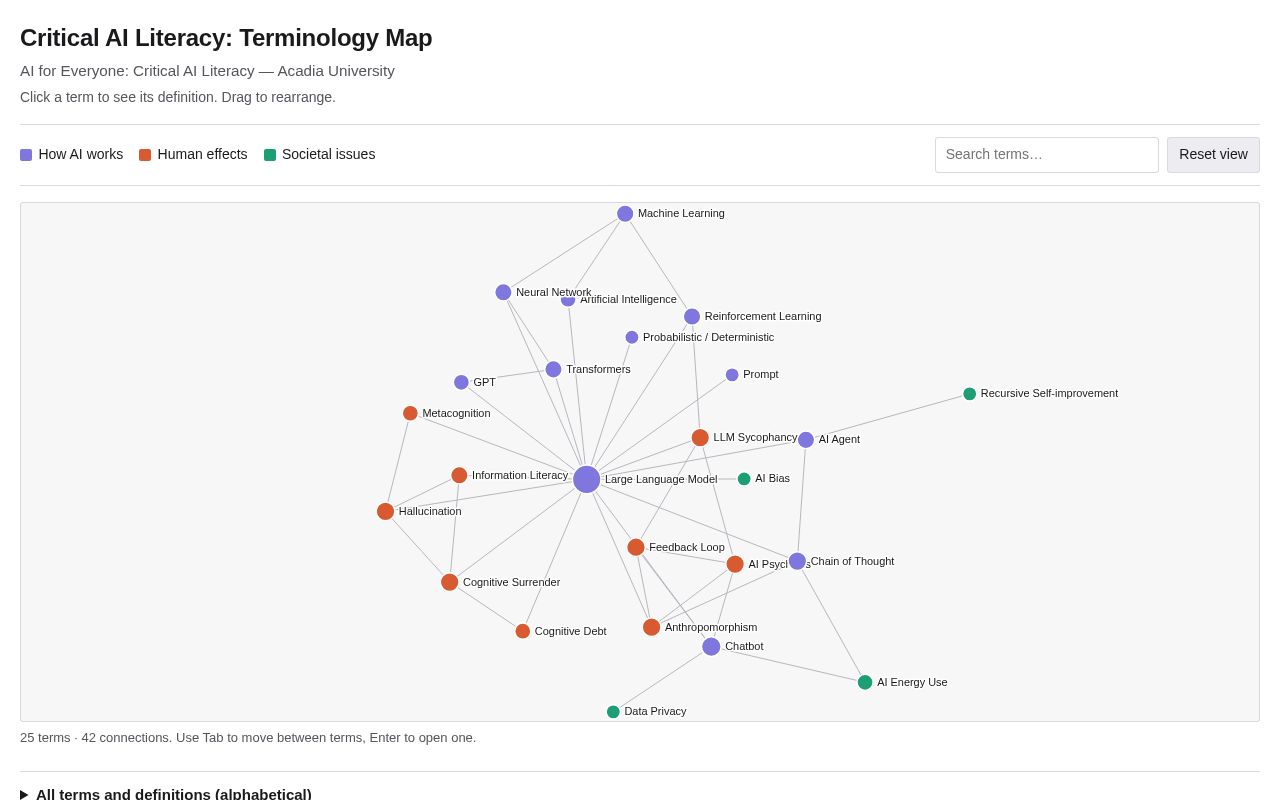The height and width of the screenshot is (800, 1280).
Task: Click the Cognitive Surrender node
Action: click(x=450, y=582)
